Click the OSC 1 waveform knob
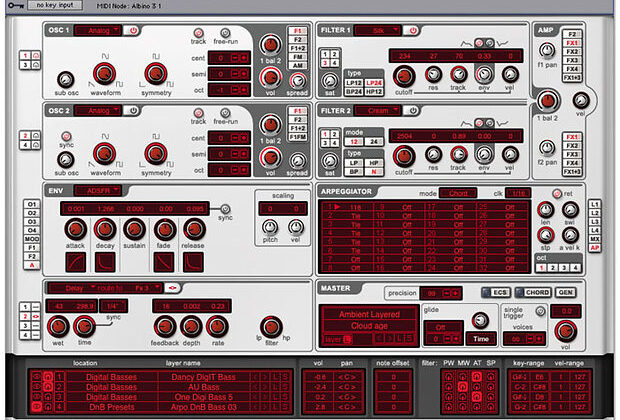The width and height of the screenshot is (620, 420). pyautogui.click(x=104, y=74)
